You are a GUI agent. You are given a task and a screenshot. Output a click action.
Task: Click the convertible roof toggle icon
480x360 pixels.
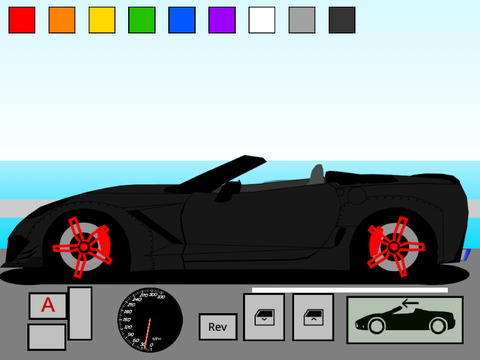click(x=405, y=320)
